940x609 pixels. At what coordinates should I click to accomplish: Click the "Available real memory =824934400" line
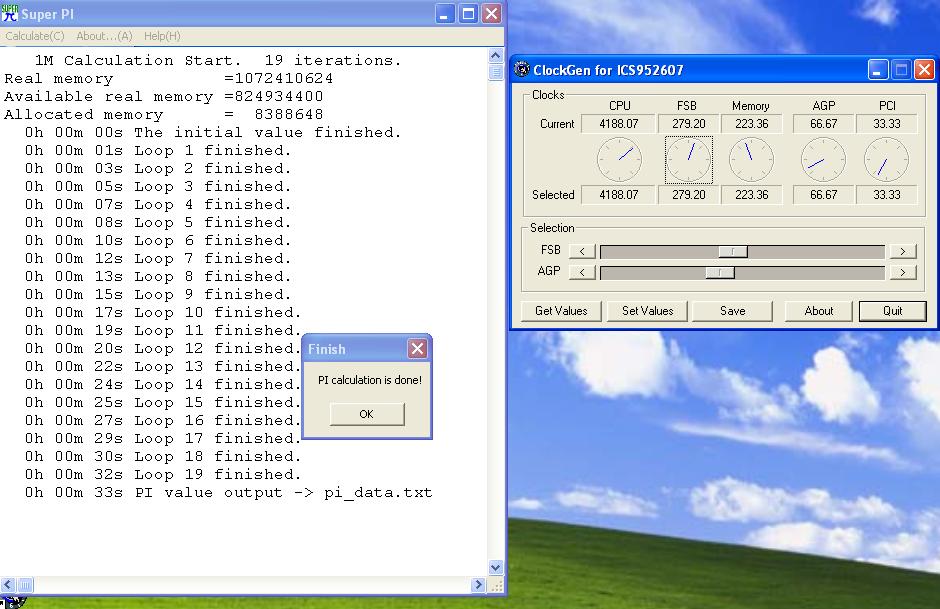click(164, 97)
